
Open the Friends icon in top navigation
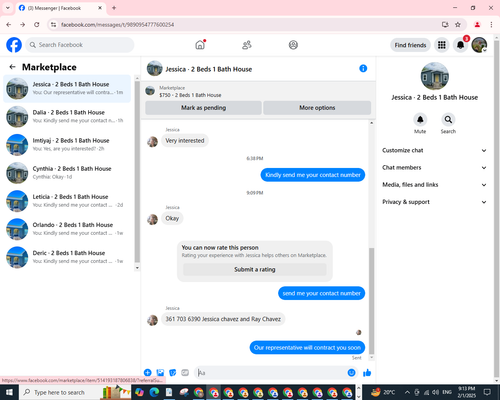point(247,45)
